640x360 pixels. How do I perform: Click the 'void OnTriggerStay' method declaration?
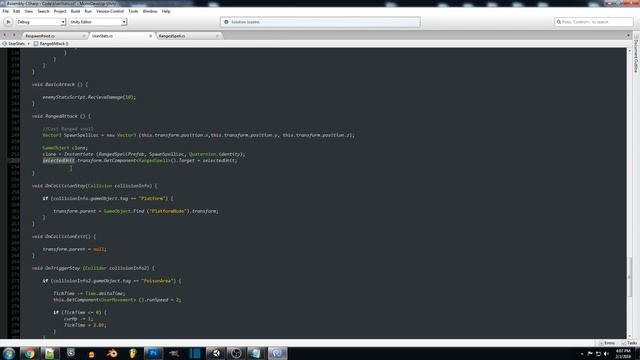pyautogui.click(x=93, y=268)
